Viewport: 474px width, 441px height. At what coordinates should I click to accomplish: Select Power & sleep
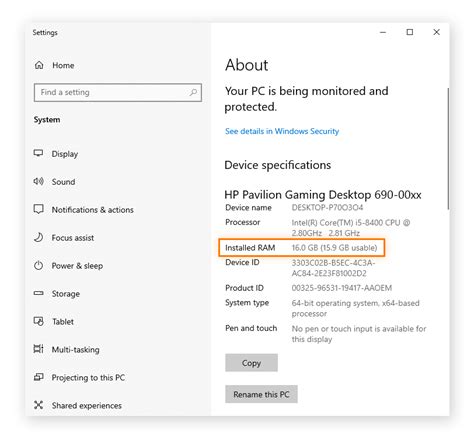click(77, 266)
